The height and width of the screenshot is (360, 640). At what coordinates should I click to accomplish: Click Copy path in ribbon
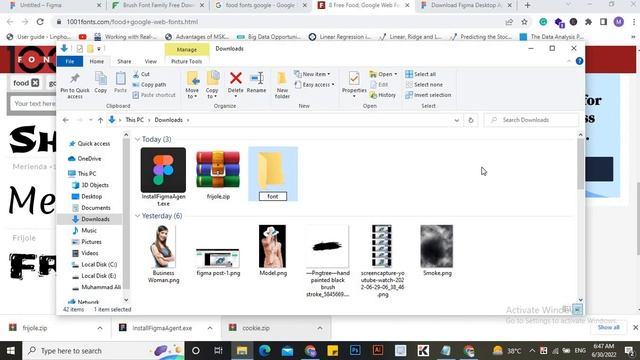click(x=149, y=84)
